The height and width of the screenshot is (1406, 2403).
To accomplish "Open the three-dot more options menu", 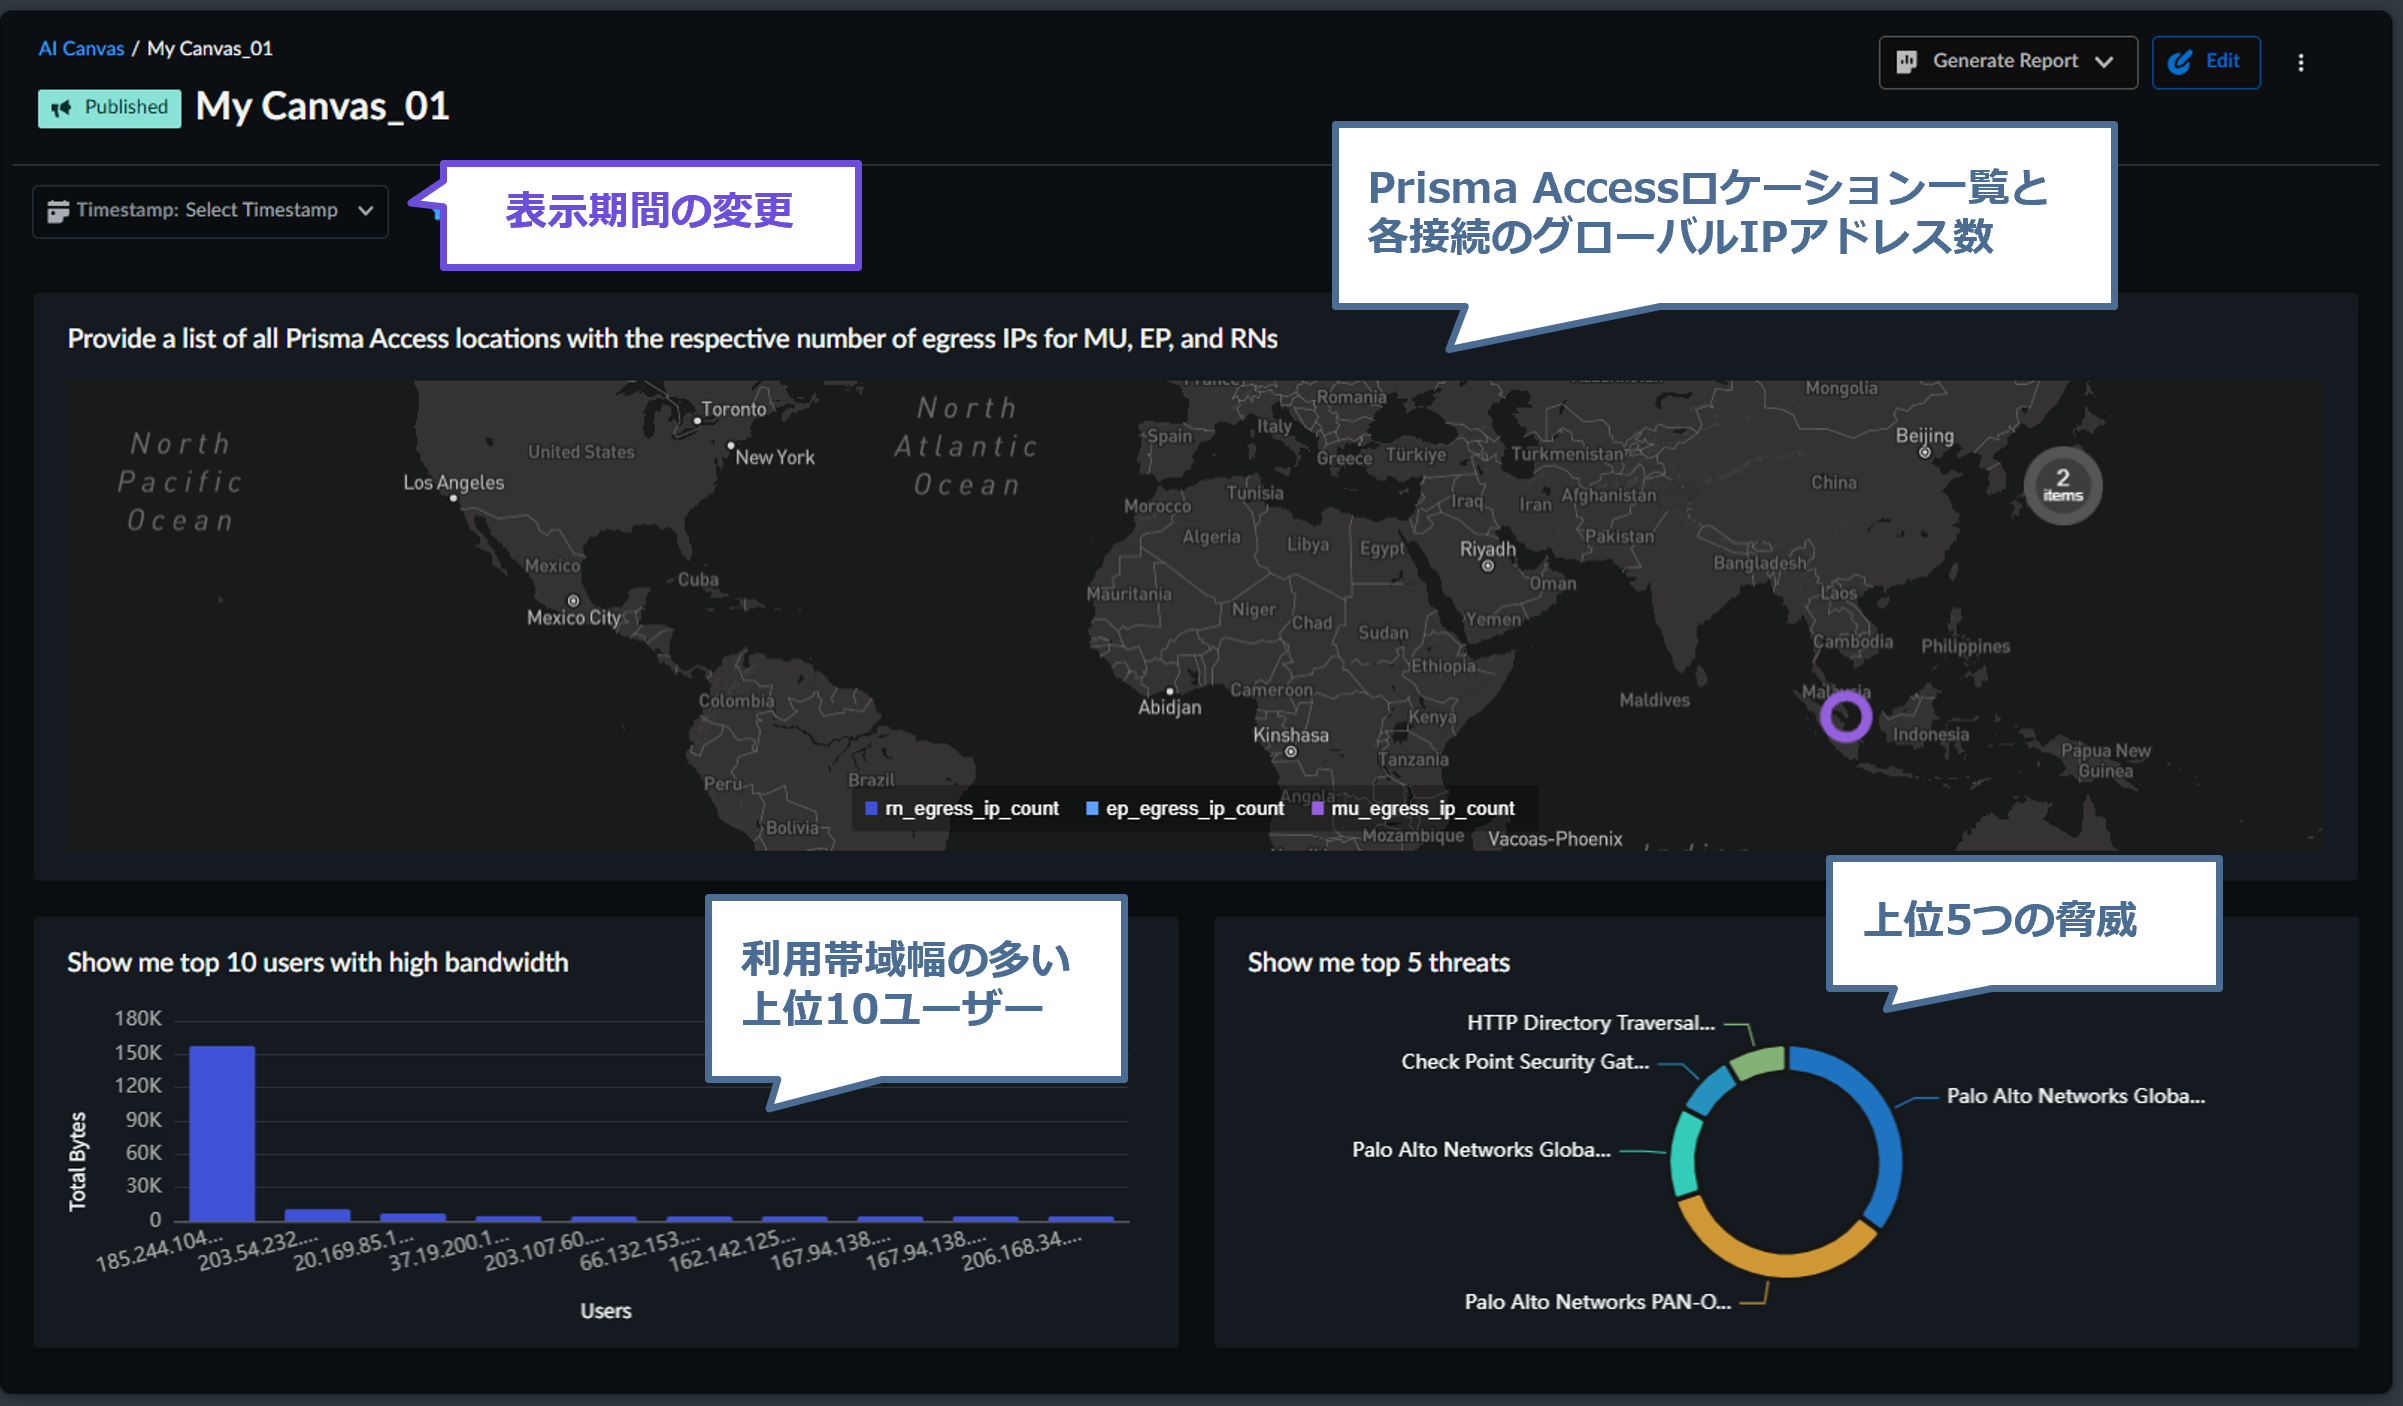I will [x=2301, y=63].
